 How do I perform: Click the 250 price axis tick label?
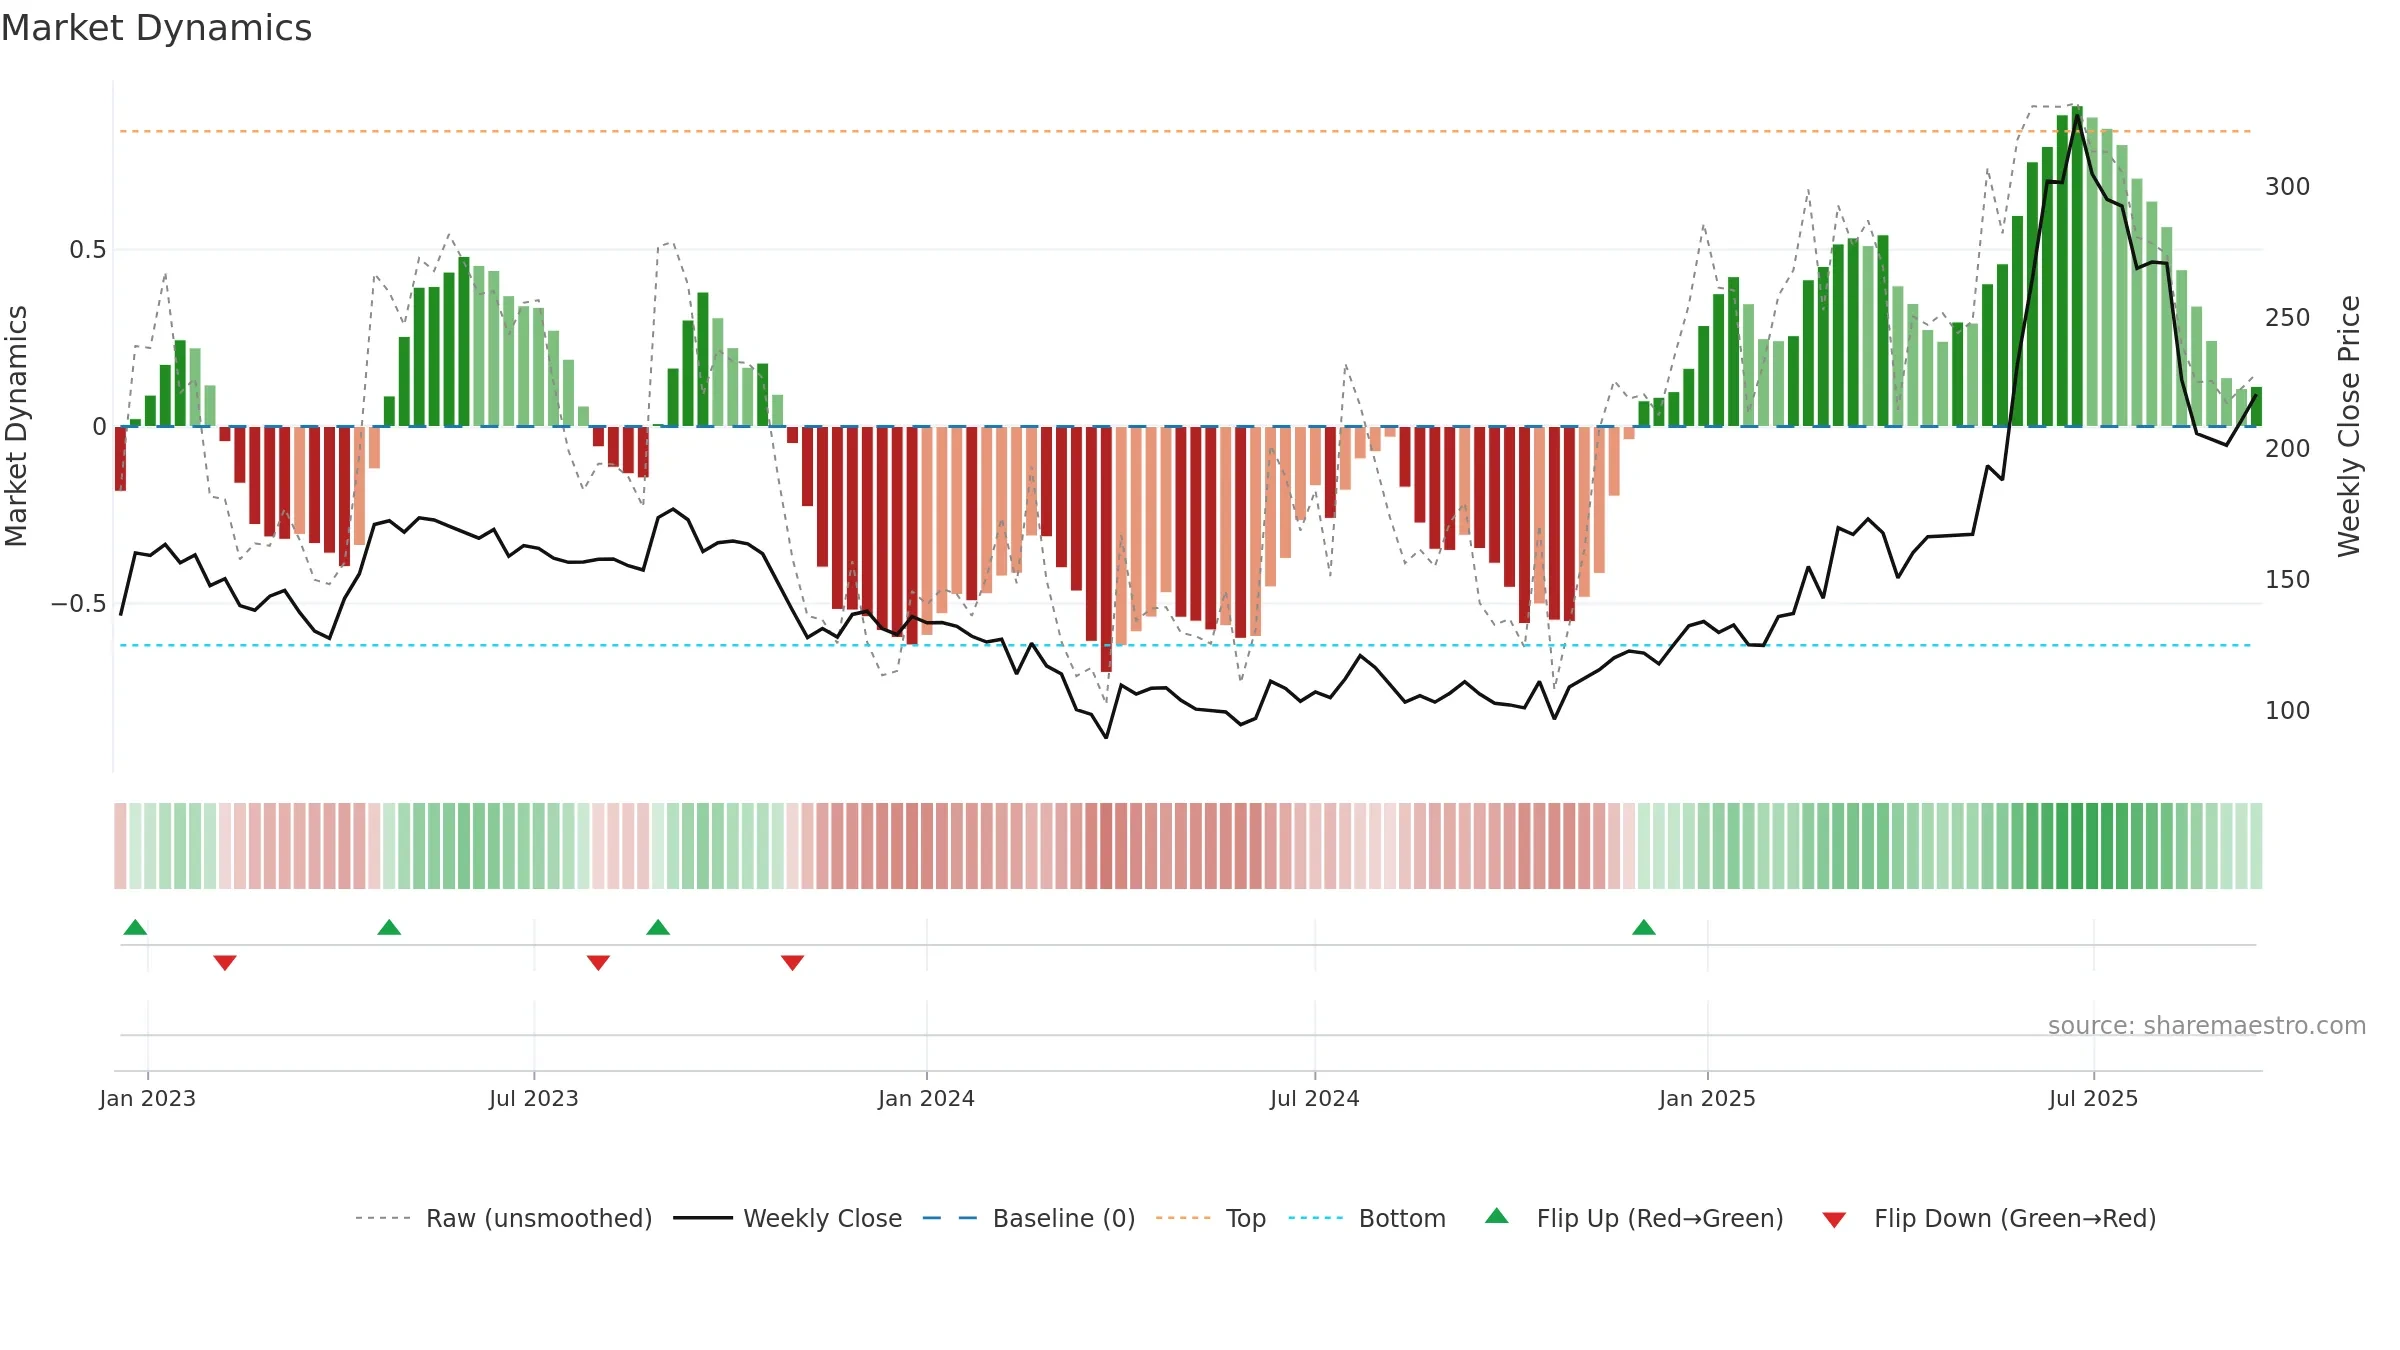[x=2288, y=318]
